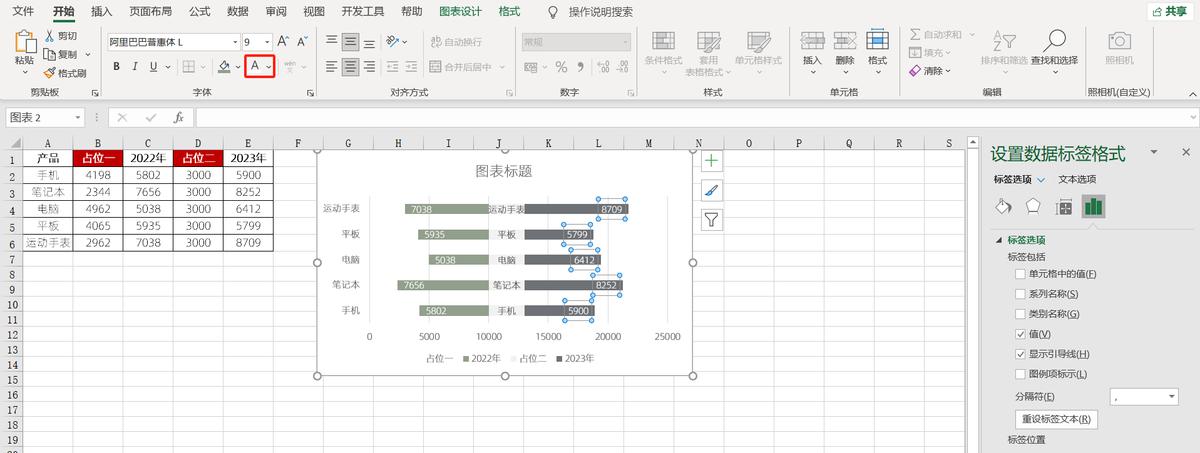Click the cell Format (格式) icon
The height and width of the screenshot is (453, 1200).
pyautogui.click(x=878, y=40)
